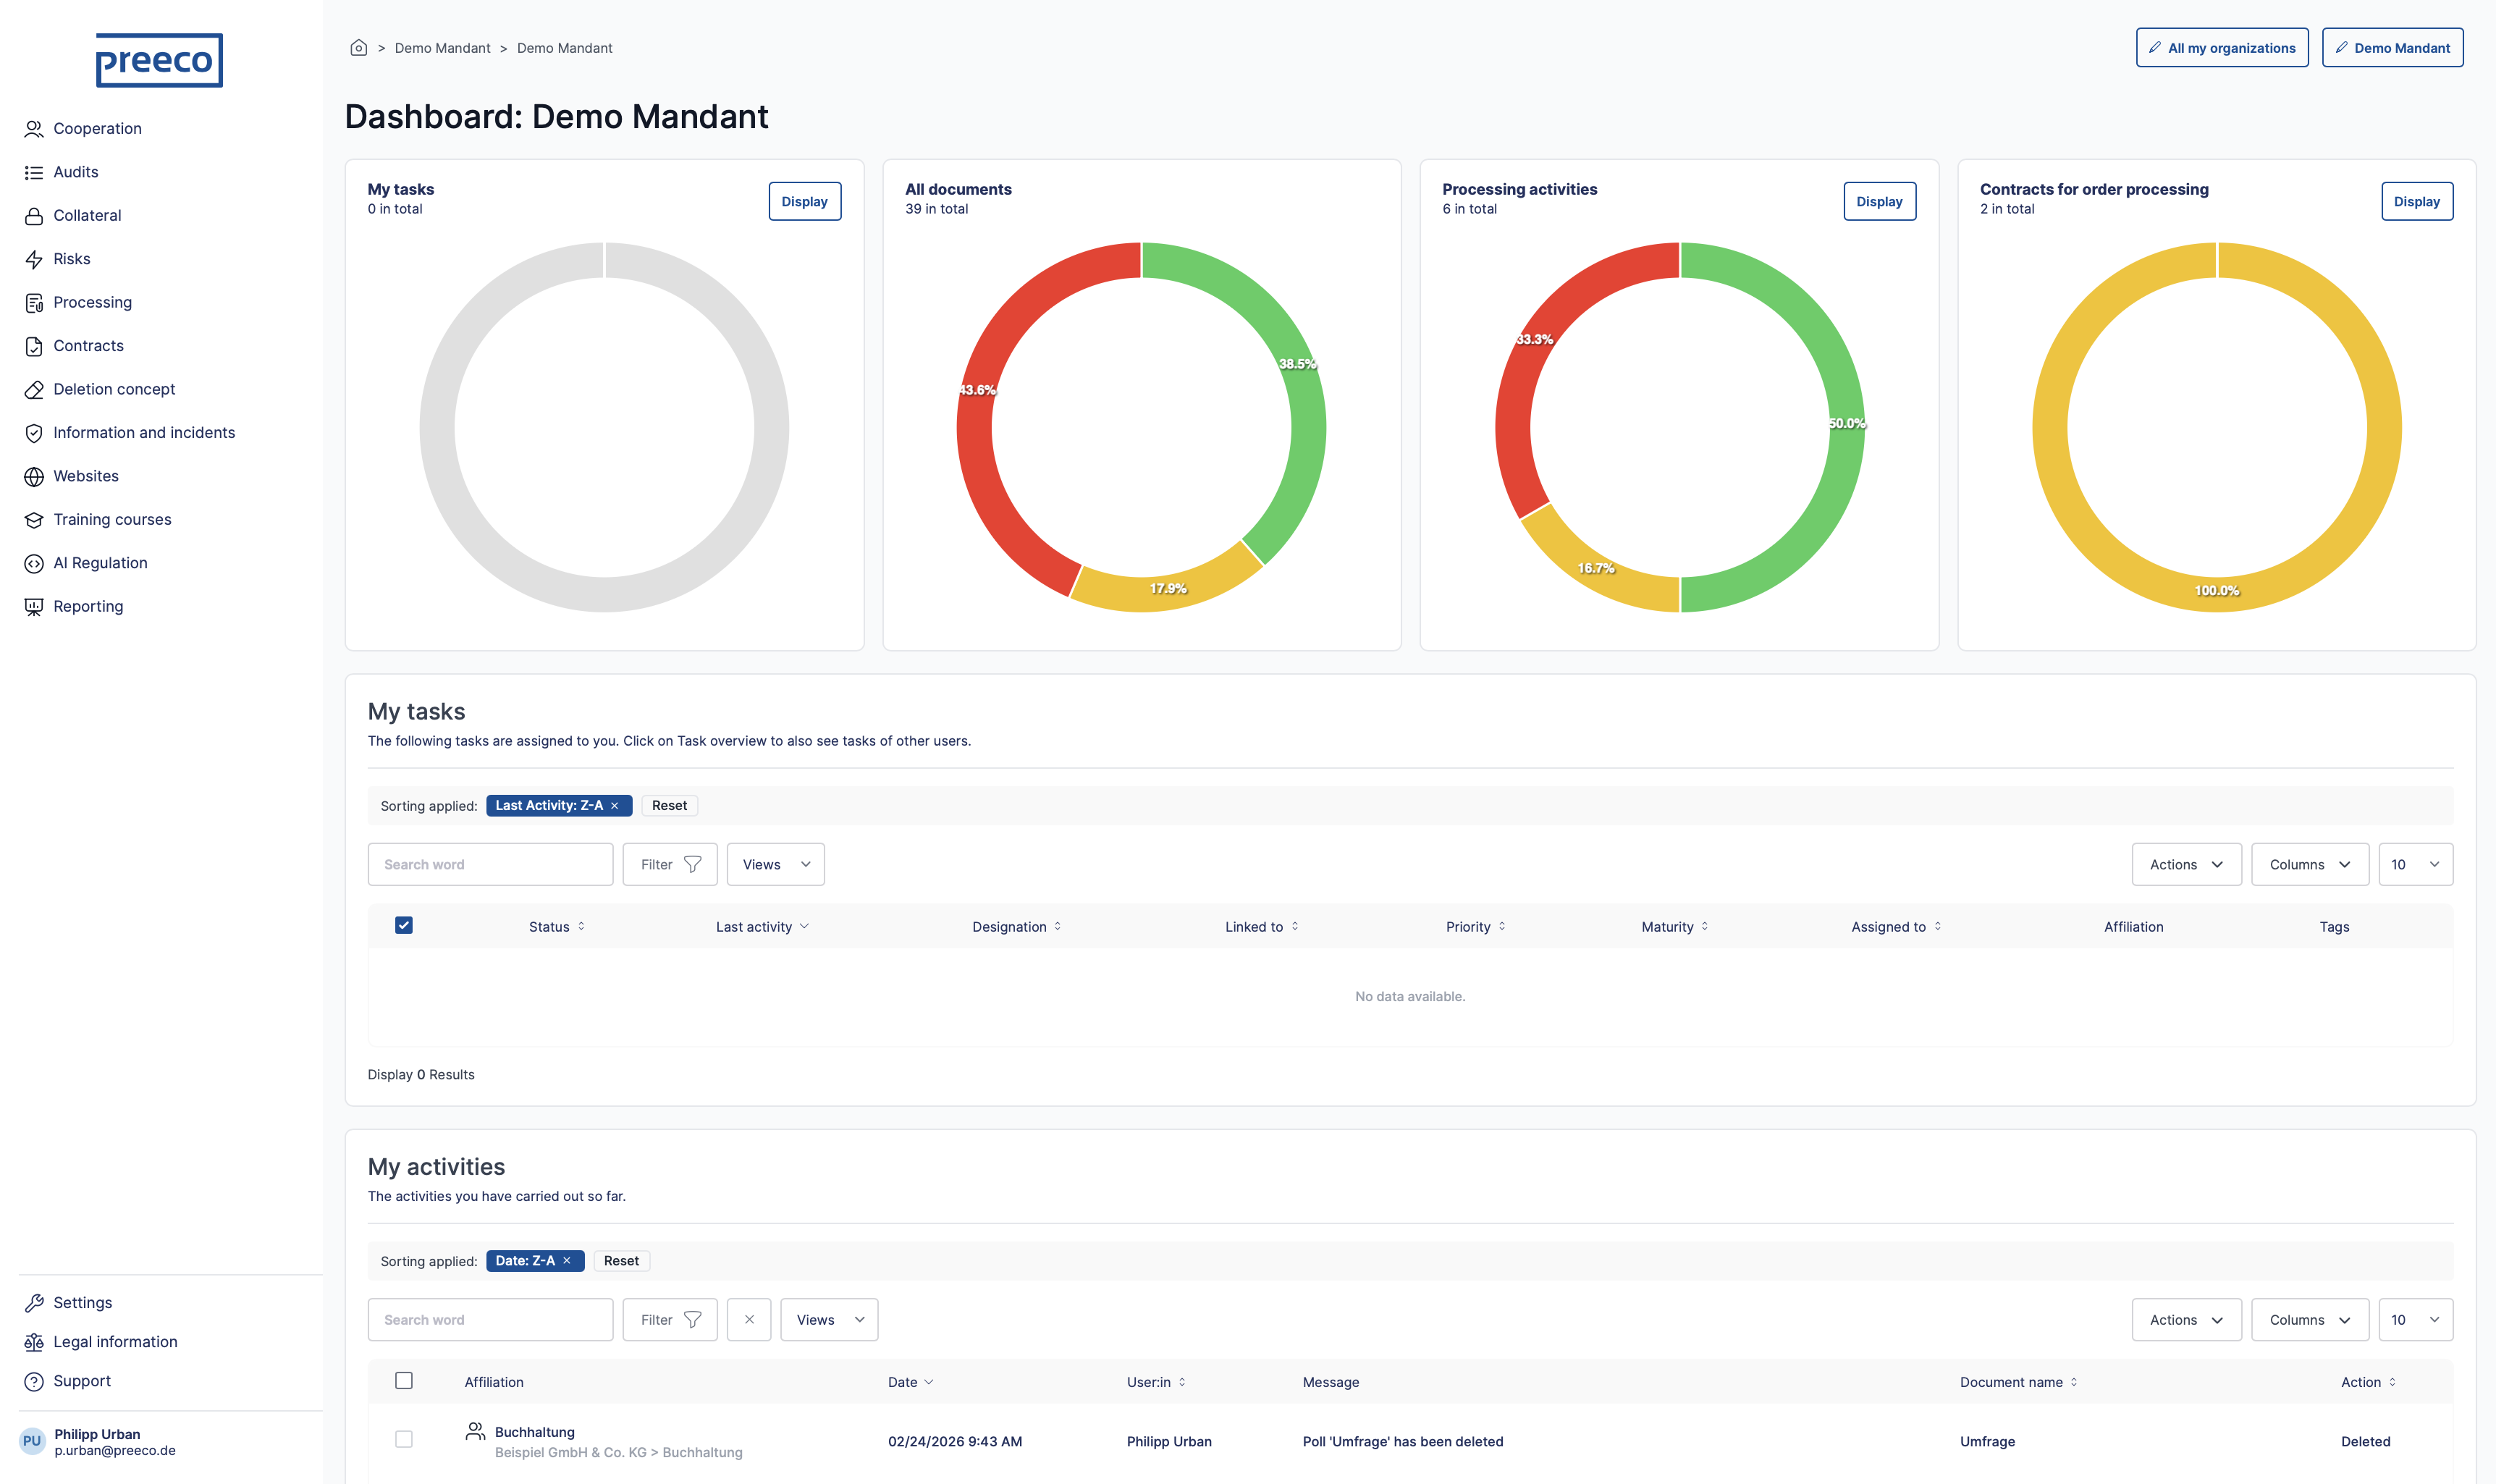Click the Websites globe icon

[x=34, y=477]
